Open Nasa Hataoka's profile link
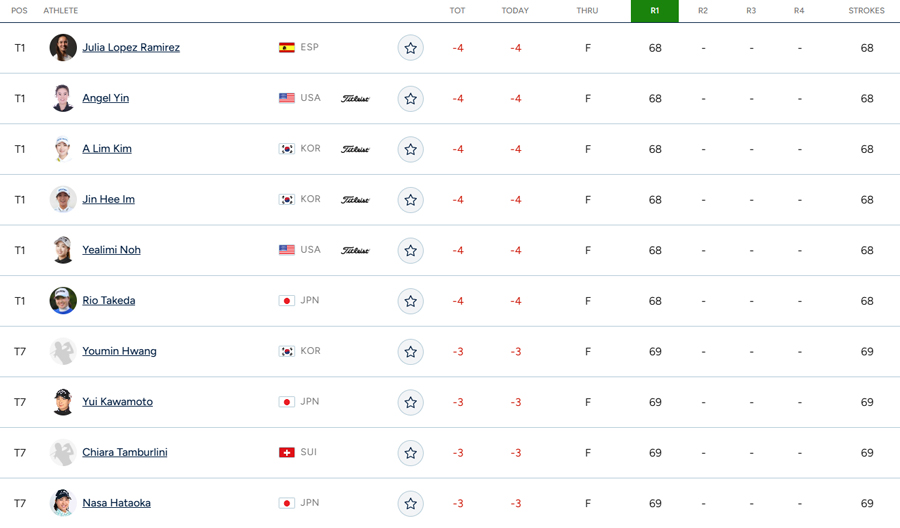900x528 pixels. [117, 503]
